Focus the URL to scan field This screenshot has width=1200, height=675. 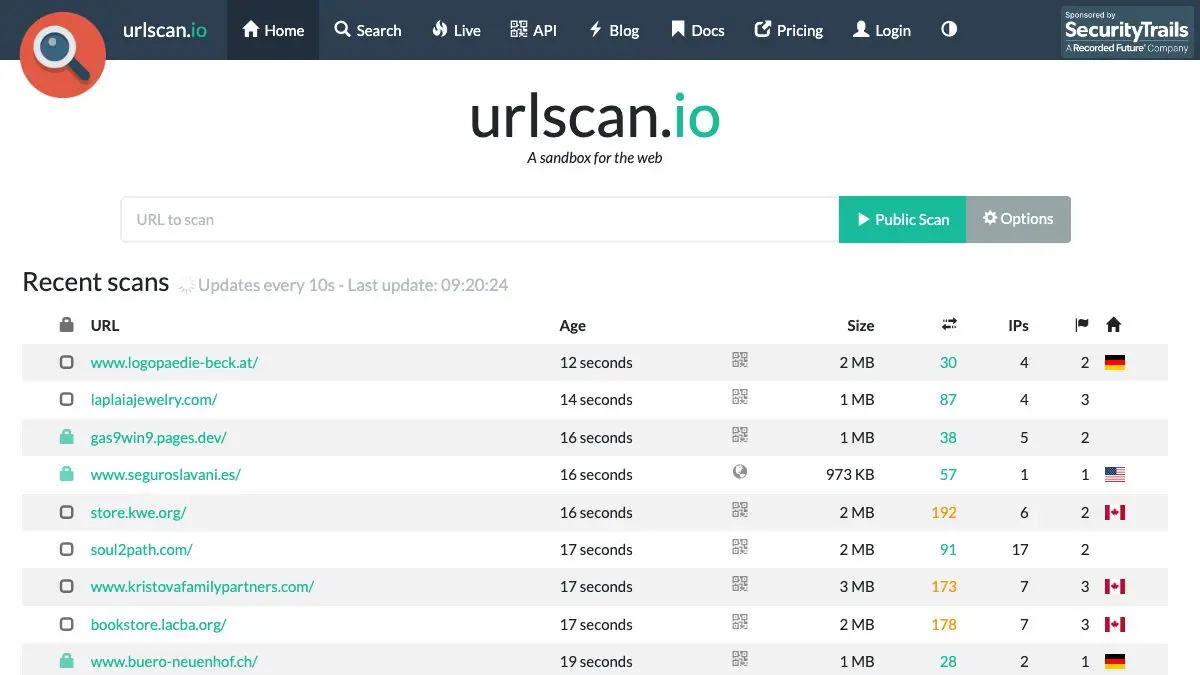pyautogui.click(x=480, y=219)
